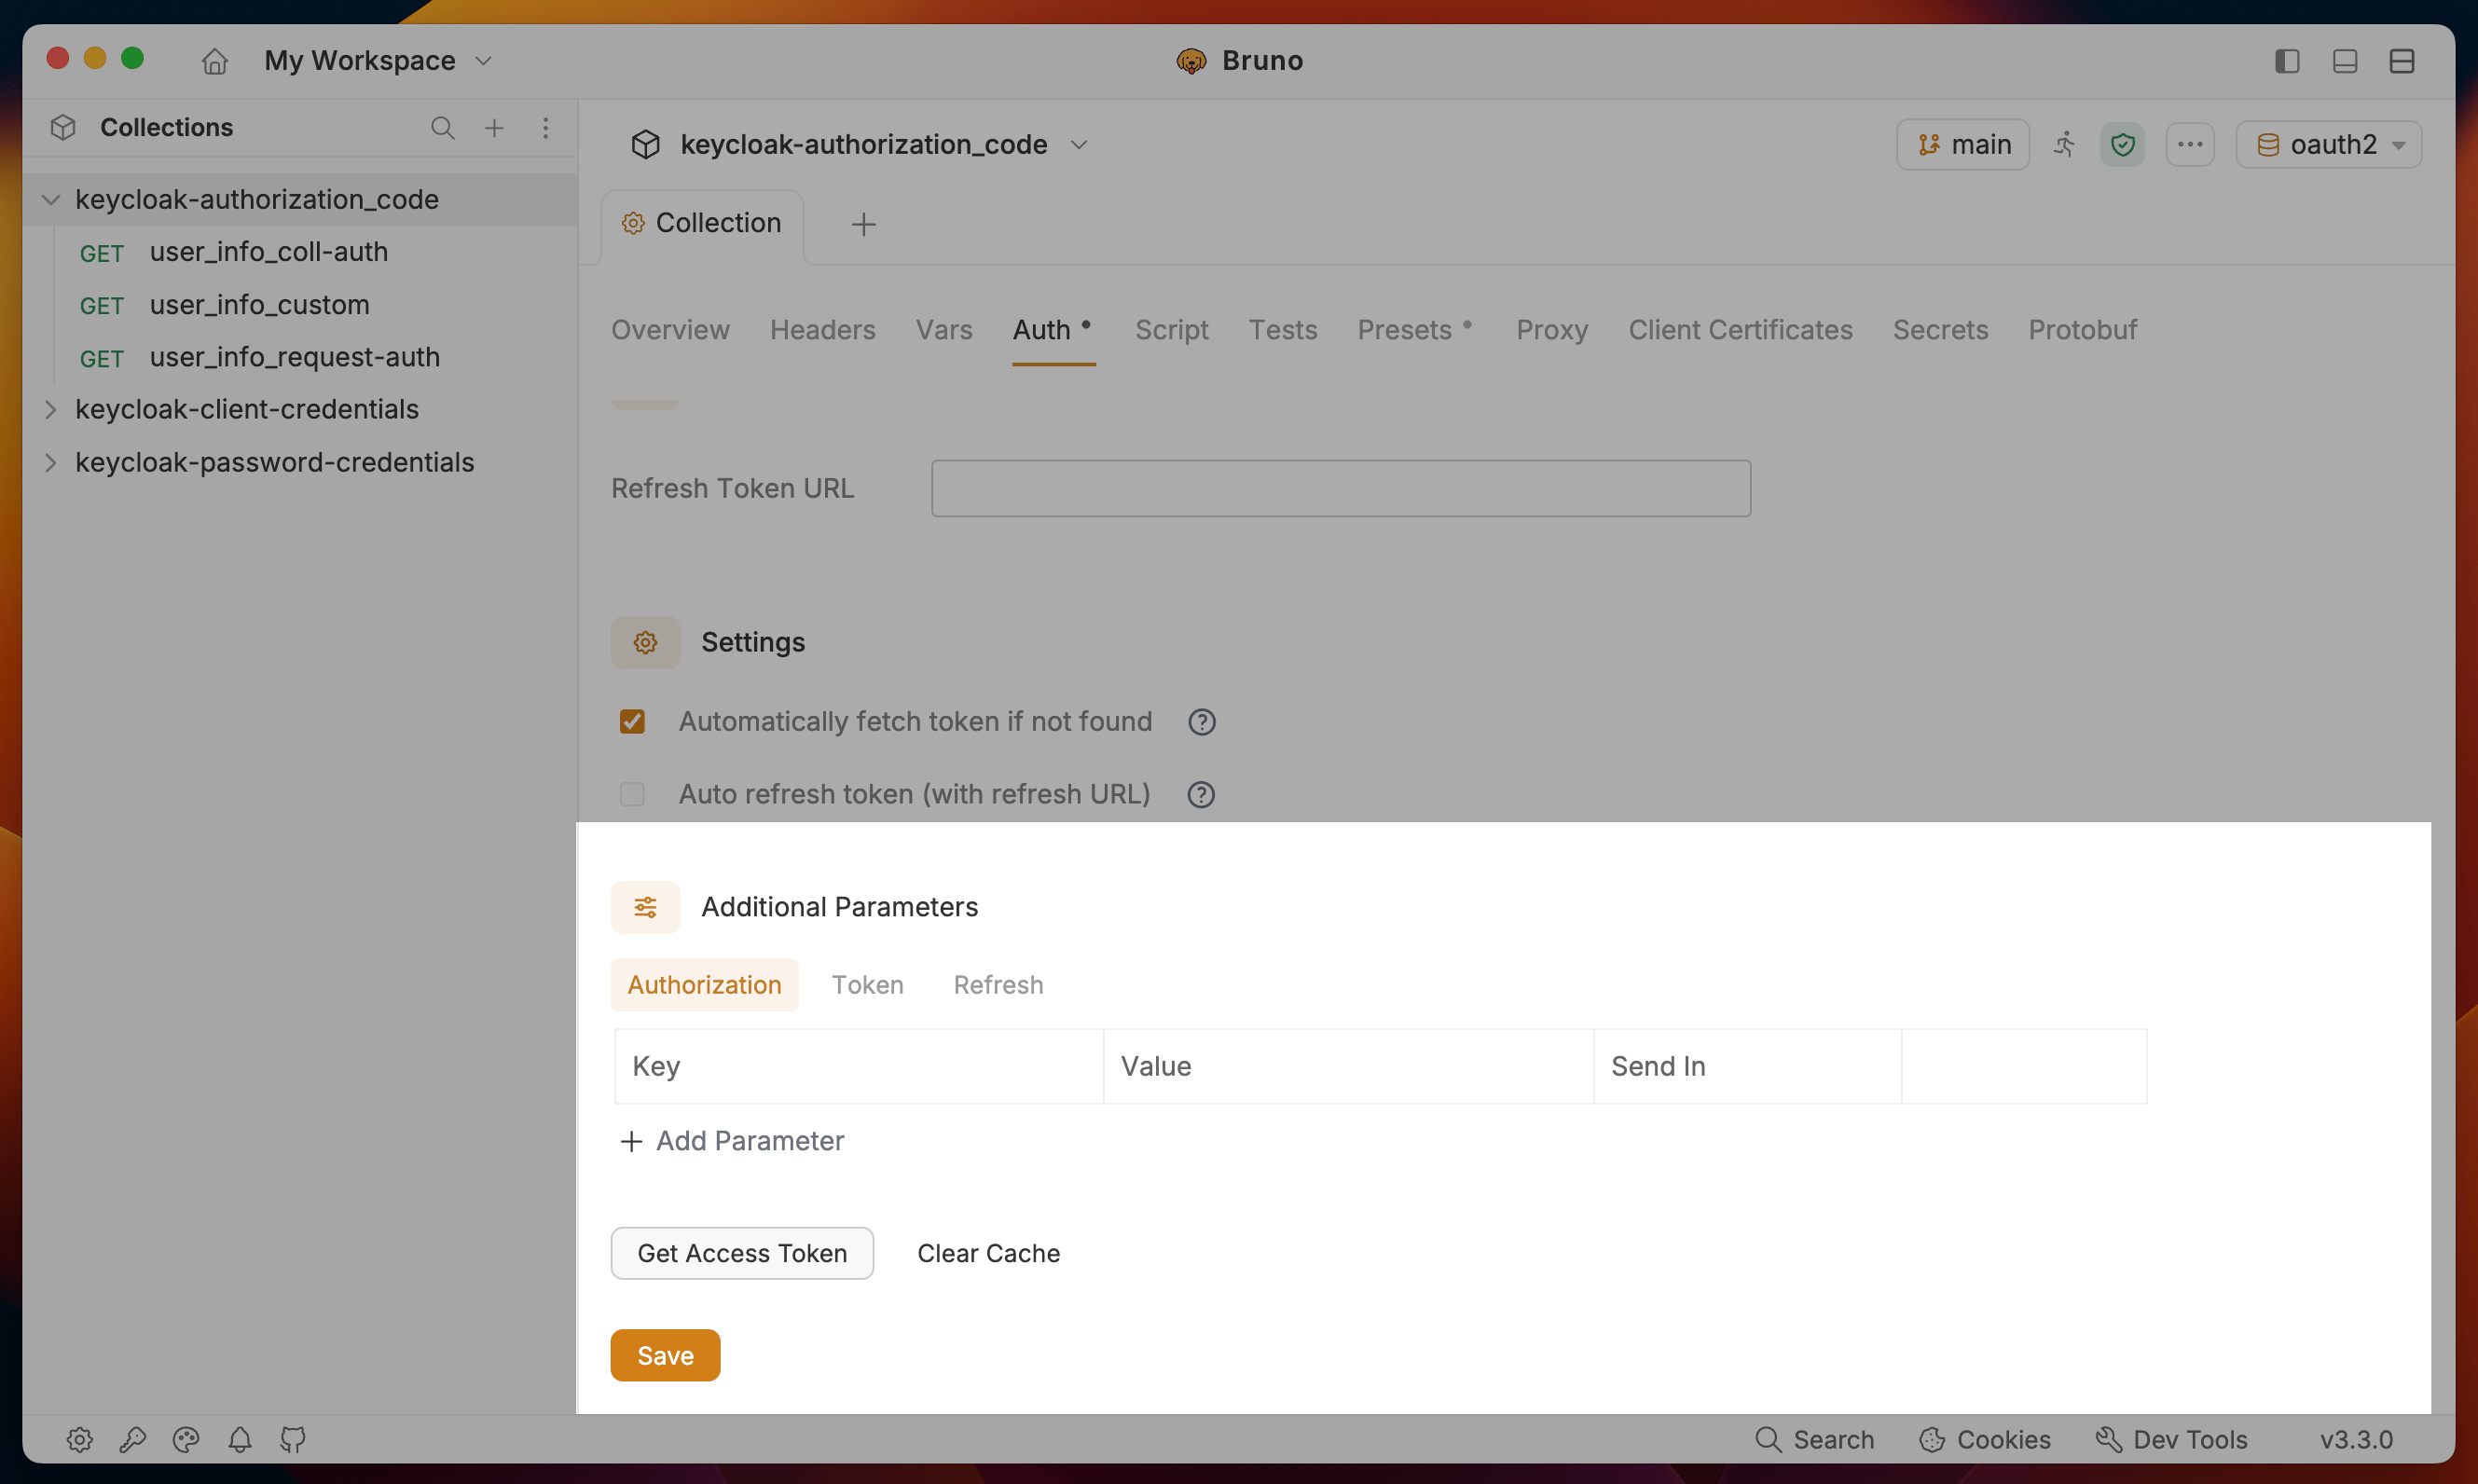Click the Refresh Token URL input field

pos(1341,489)
